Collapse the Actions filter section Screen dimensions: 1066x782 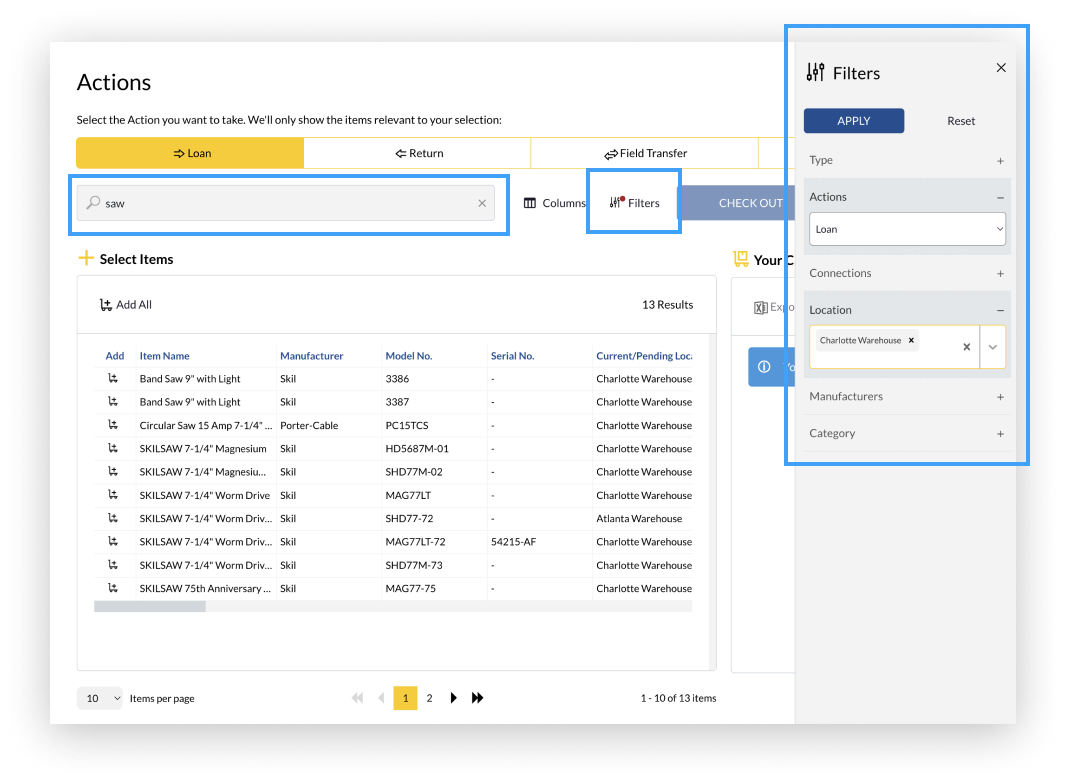point(1000,197)
